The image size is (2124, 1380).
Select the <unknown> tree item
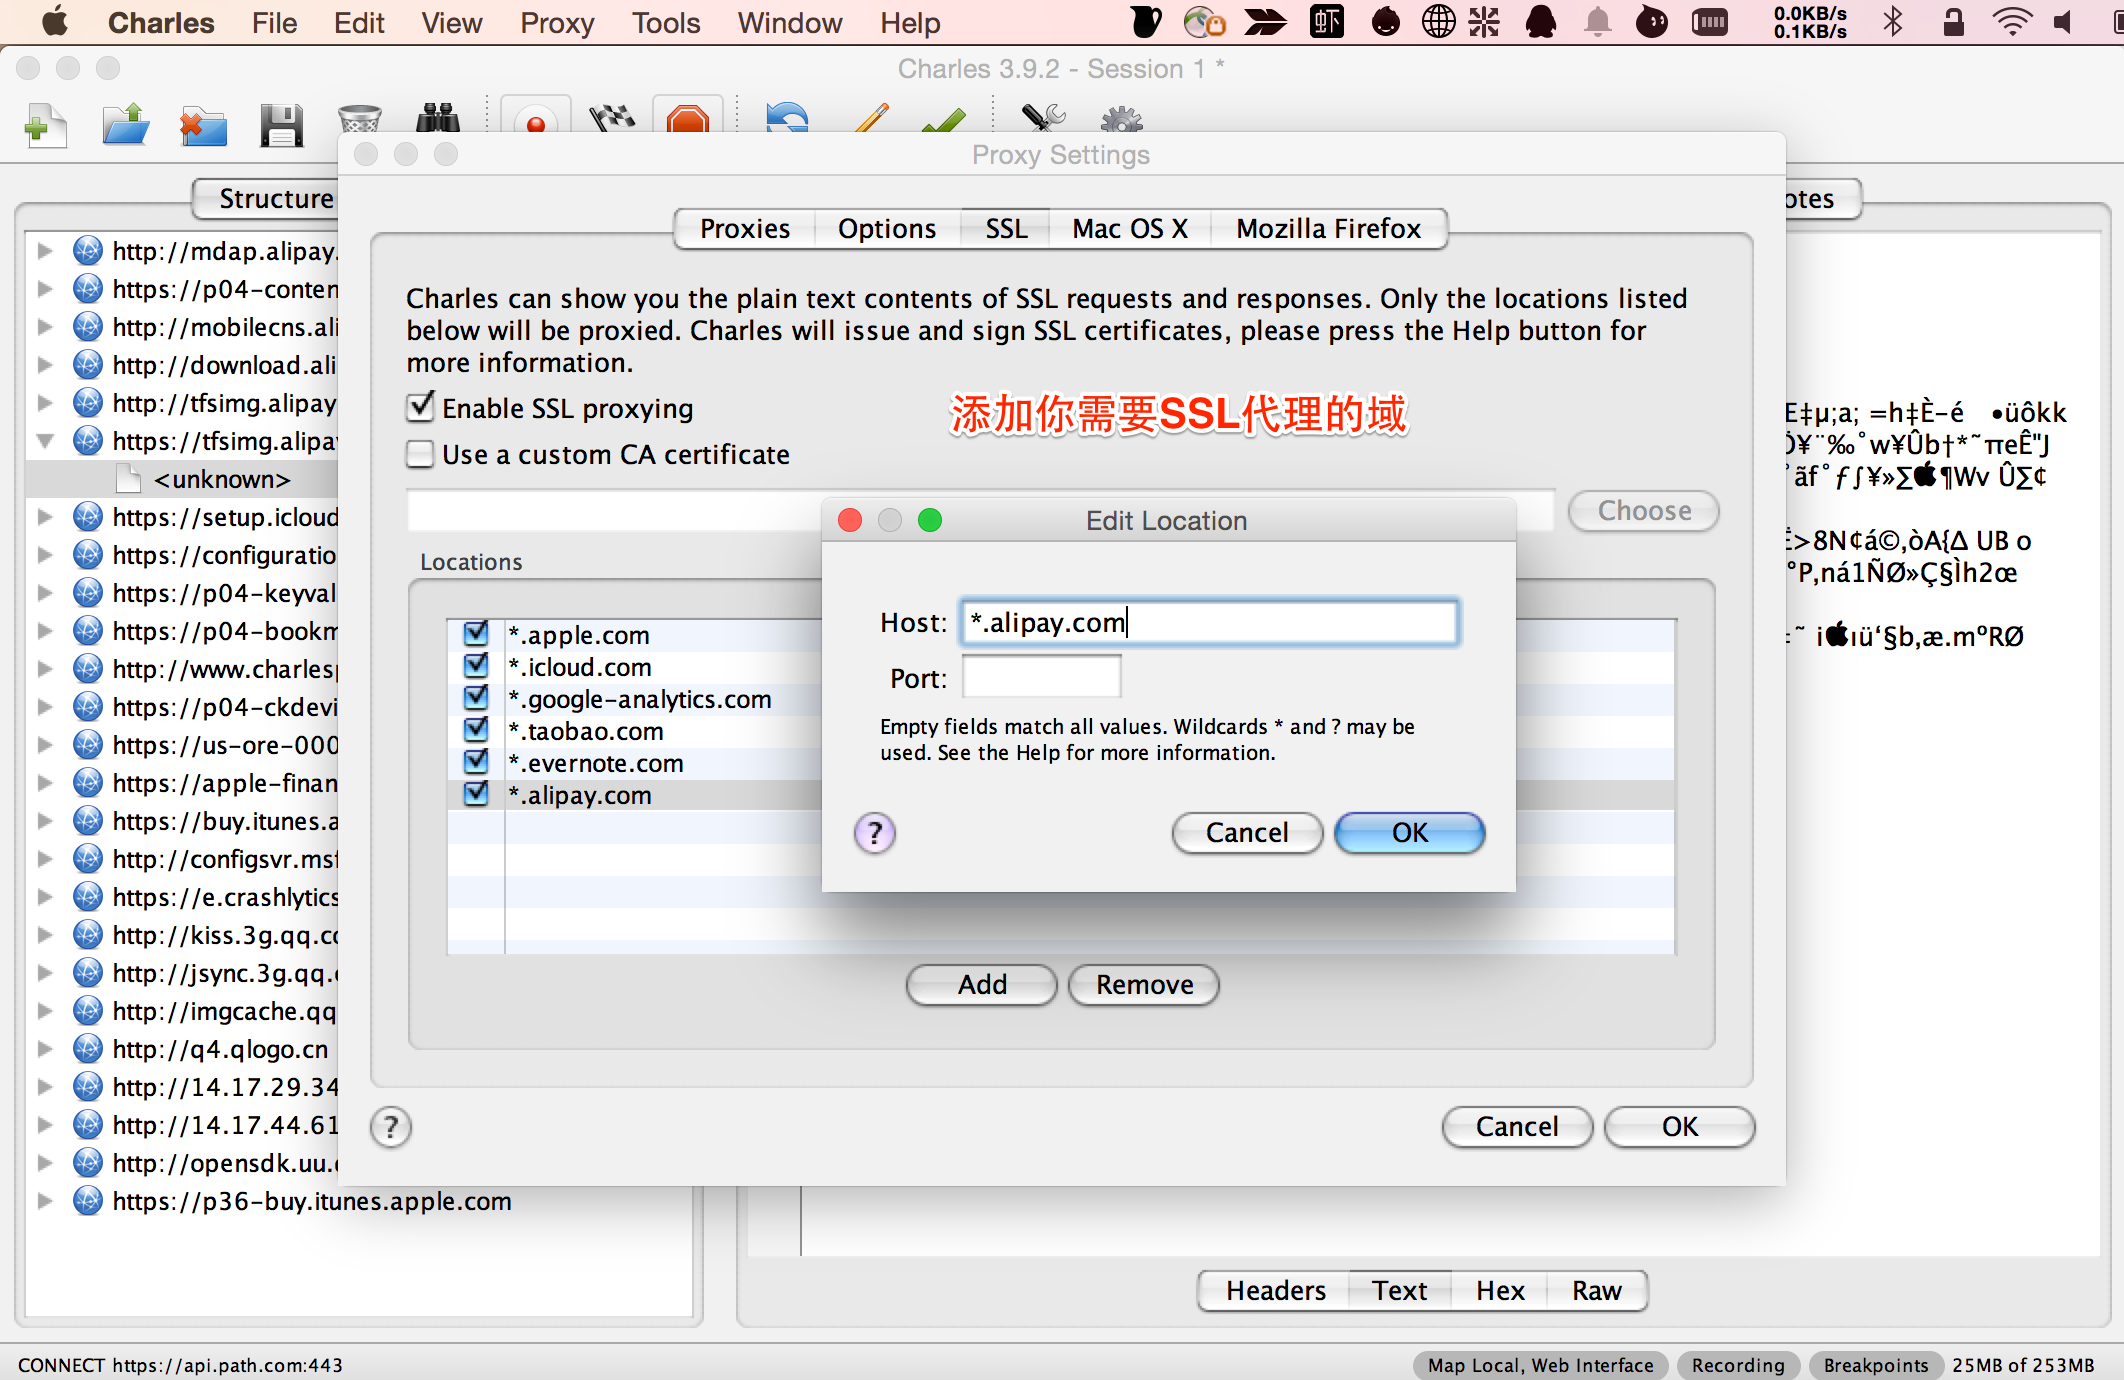[x=221, y=479]
